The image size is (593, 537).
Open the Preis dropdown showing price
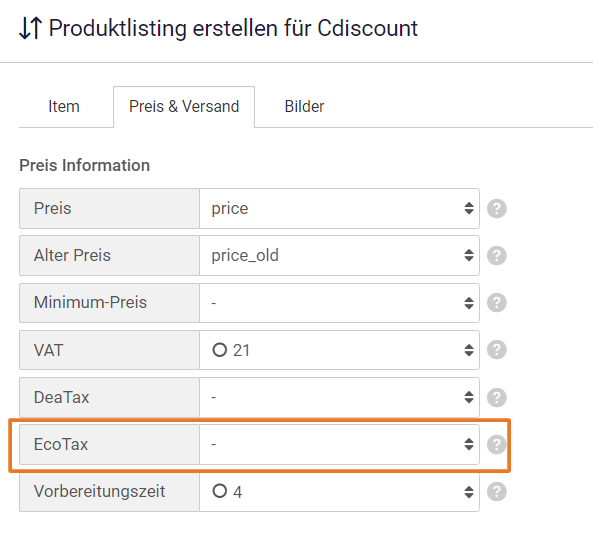click(x=339, y=208)
